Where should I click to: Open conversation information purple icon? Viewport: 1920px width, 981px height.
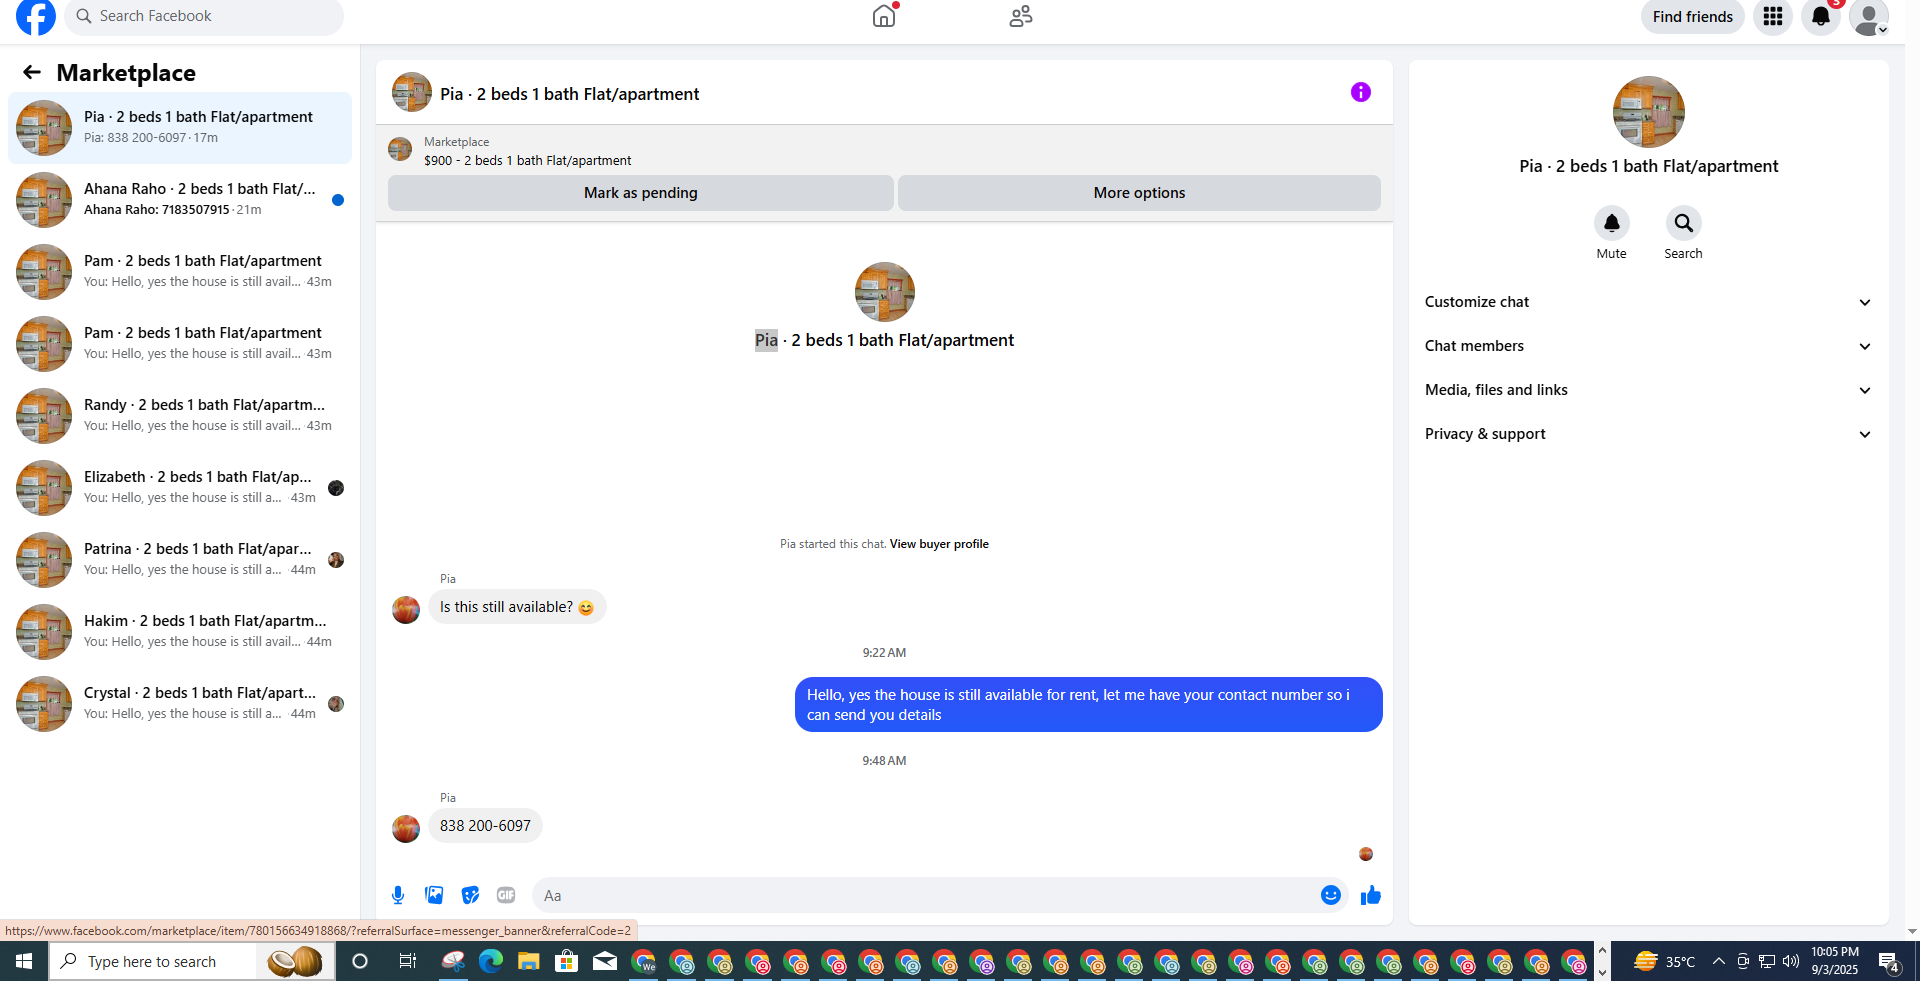tap(1361, 92)
